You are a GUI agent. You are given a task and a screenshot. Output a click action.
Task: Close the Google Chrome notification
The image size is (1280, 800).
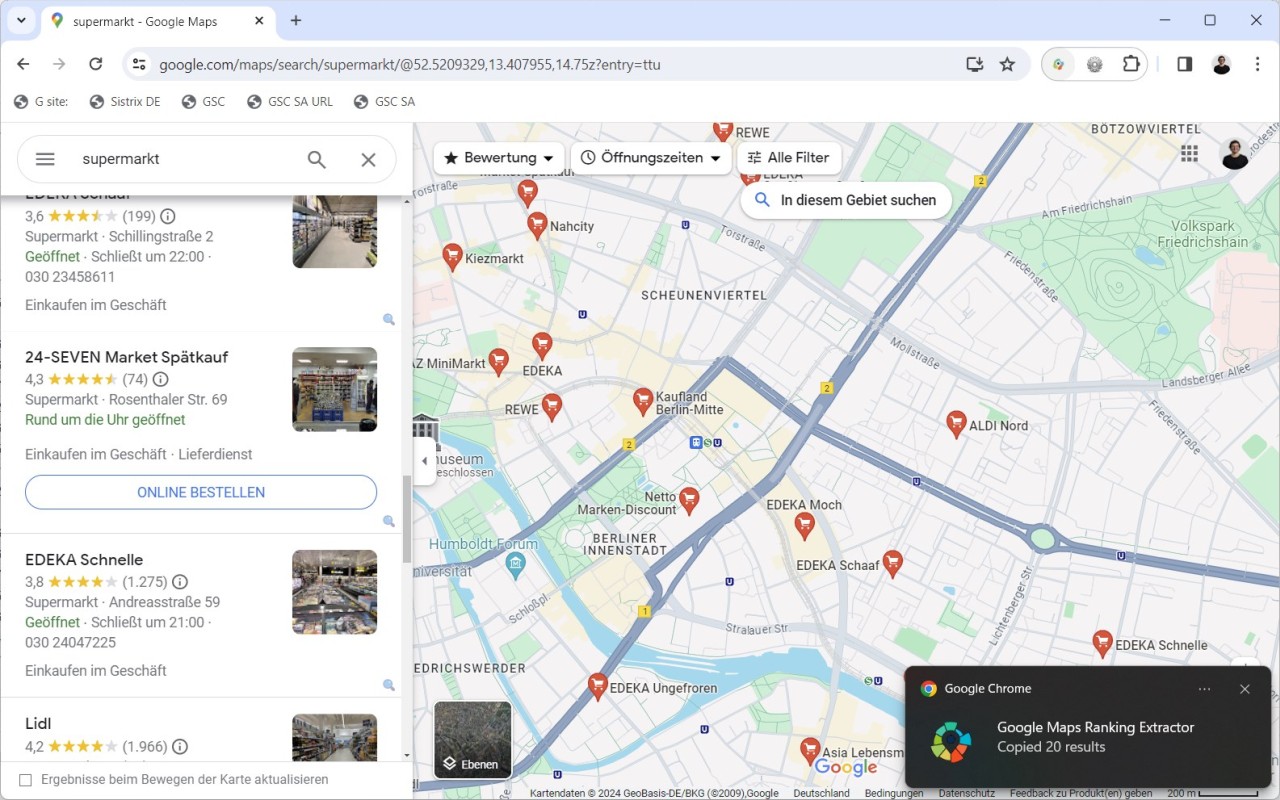click(x=1244, y=689)
